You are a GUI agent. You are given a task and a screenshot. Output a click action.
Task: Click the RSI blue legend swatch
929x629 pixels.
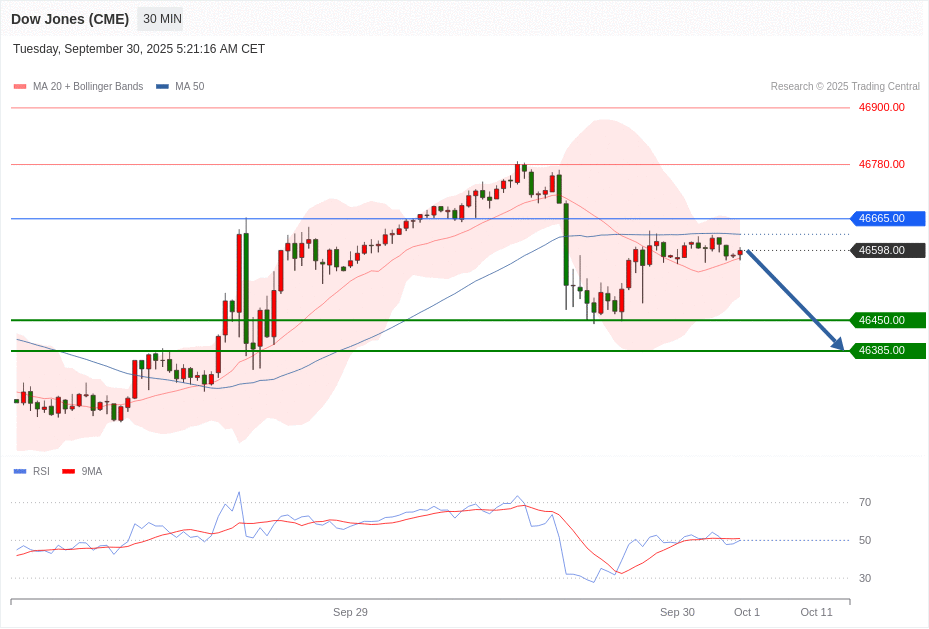(x=20, y=471)
